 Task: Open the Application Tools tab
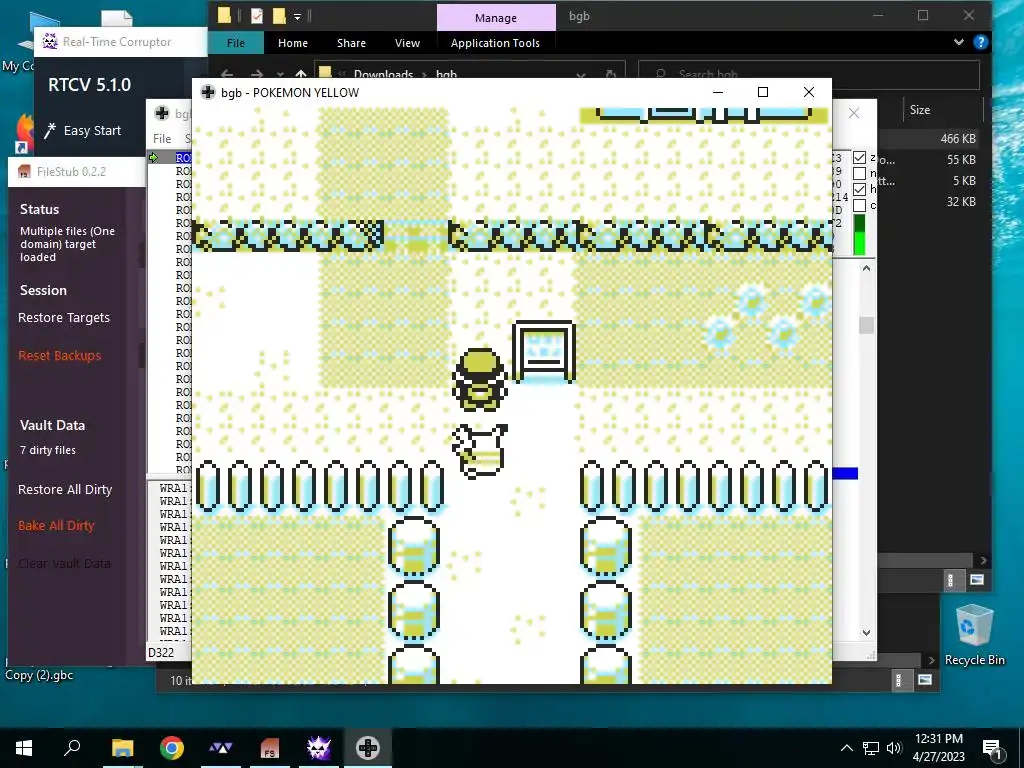[495, 43]
